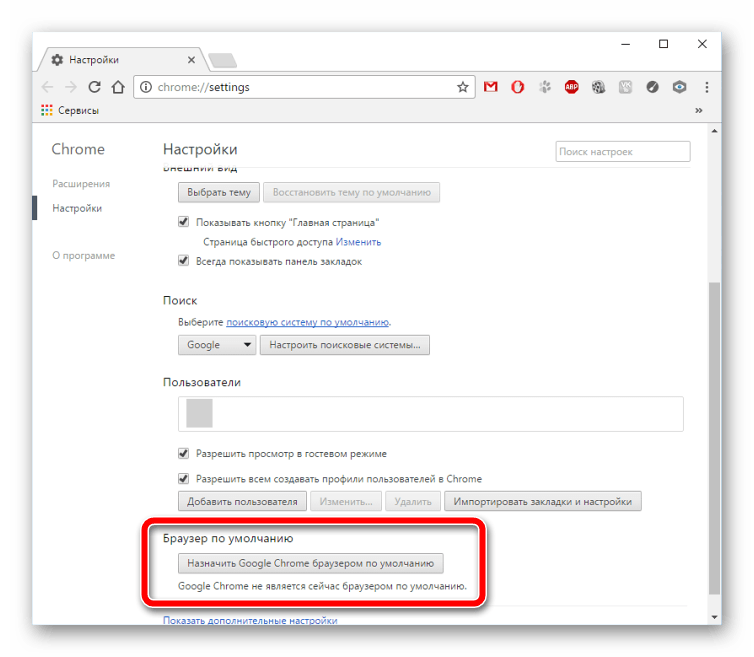Click the Home page icon in toolbar
Viewport: 754px width, 657px height.
pos(118,87)
